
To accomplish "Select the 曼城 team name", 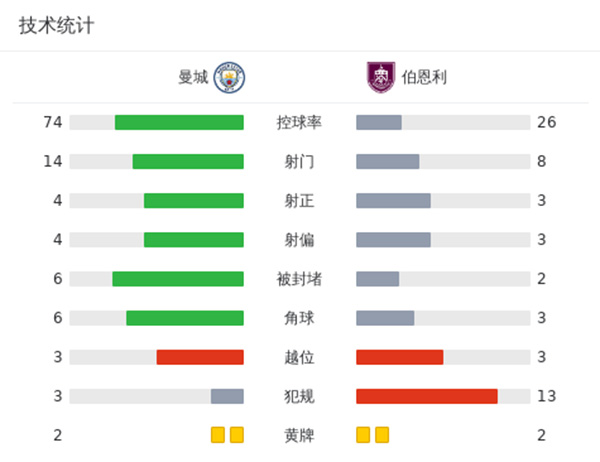I will (x=193, y=77).
